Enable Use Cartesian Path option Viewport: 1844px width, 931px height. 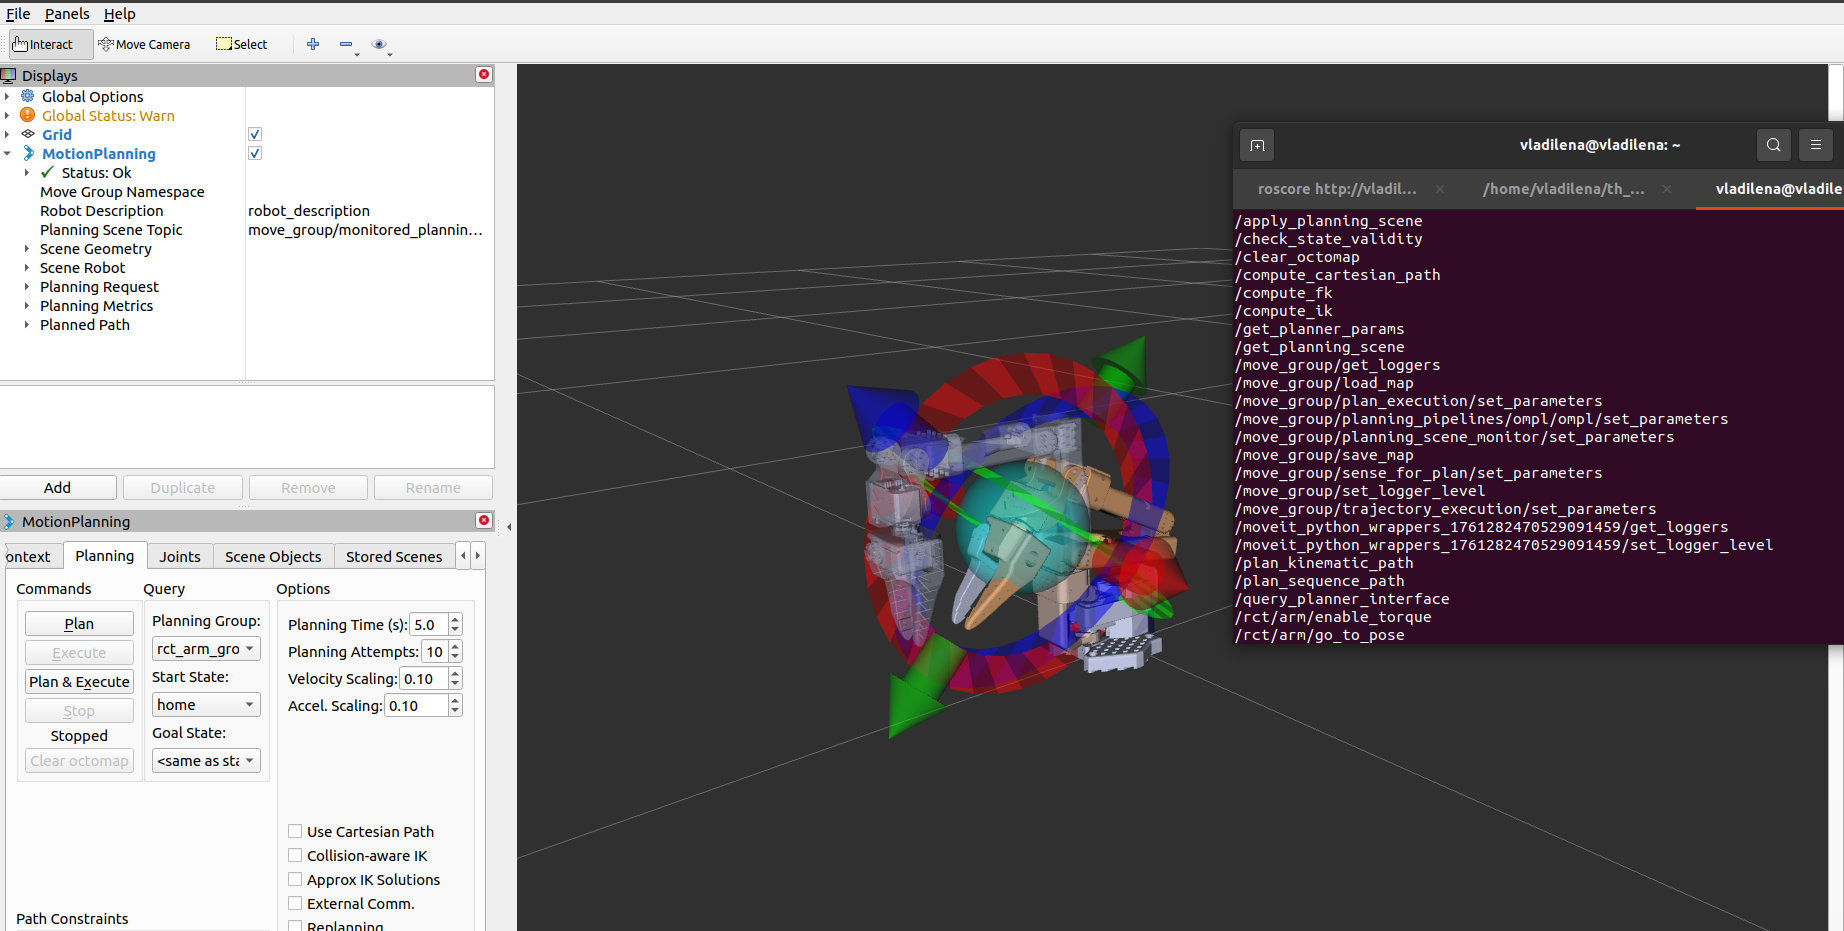[295, 831]
